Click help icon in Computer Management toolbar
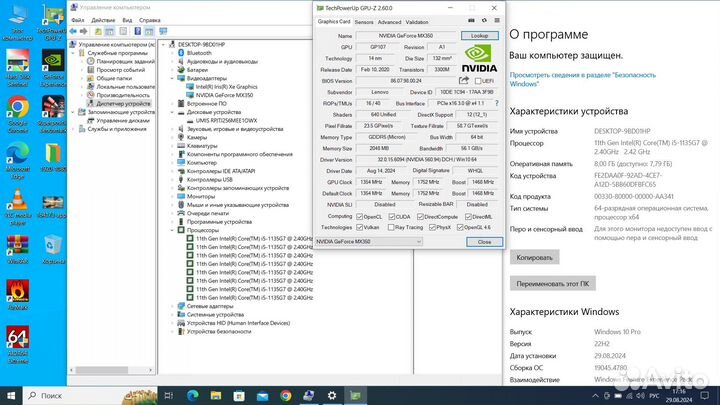 click(x=137, y=31)
